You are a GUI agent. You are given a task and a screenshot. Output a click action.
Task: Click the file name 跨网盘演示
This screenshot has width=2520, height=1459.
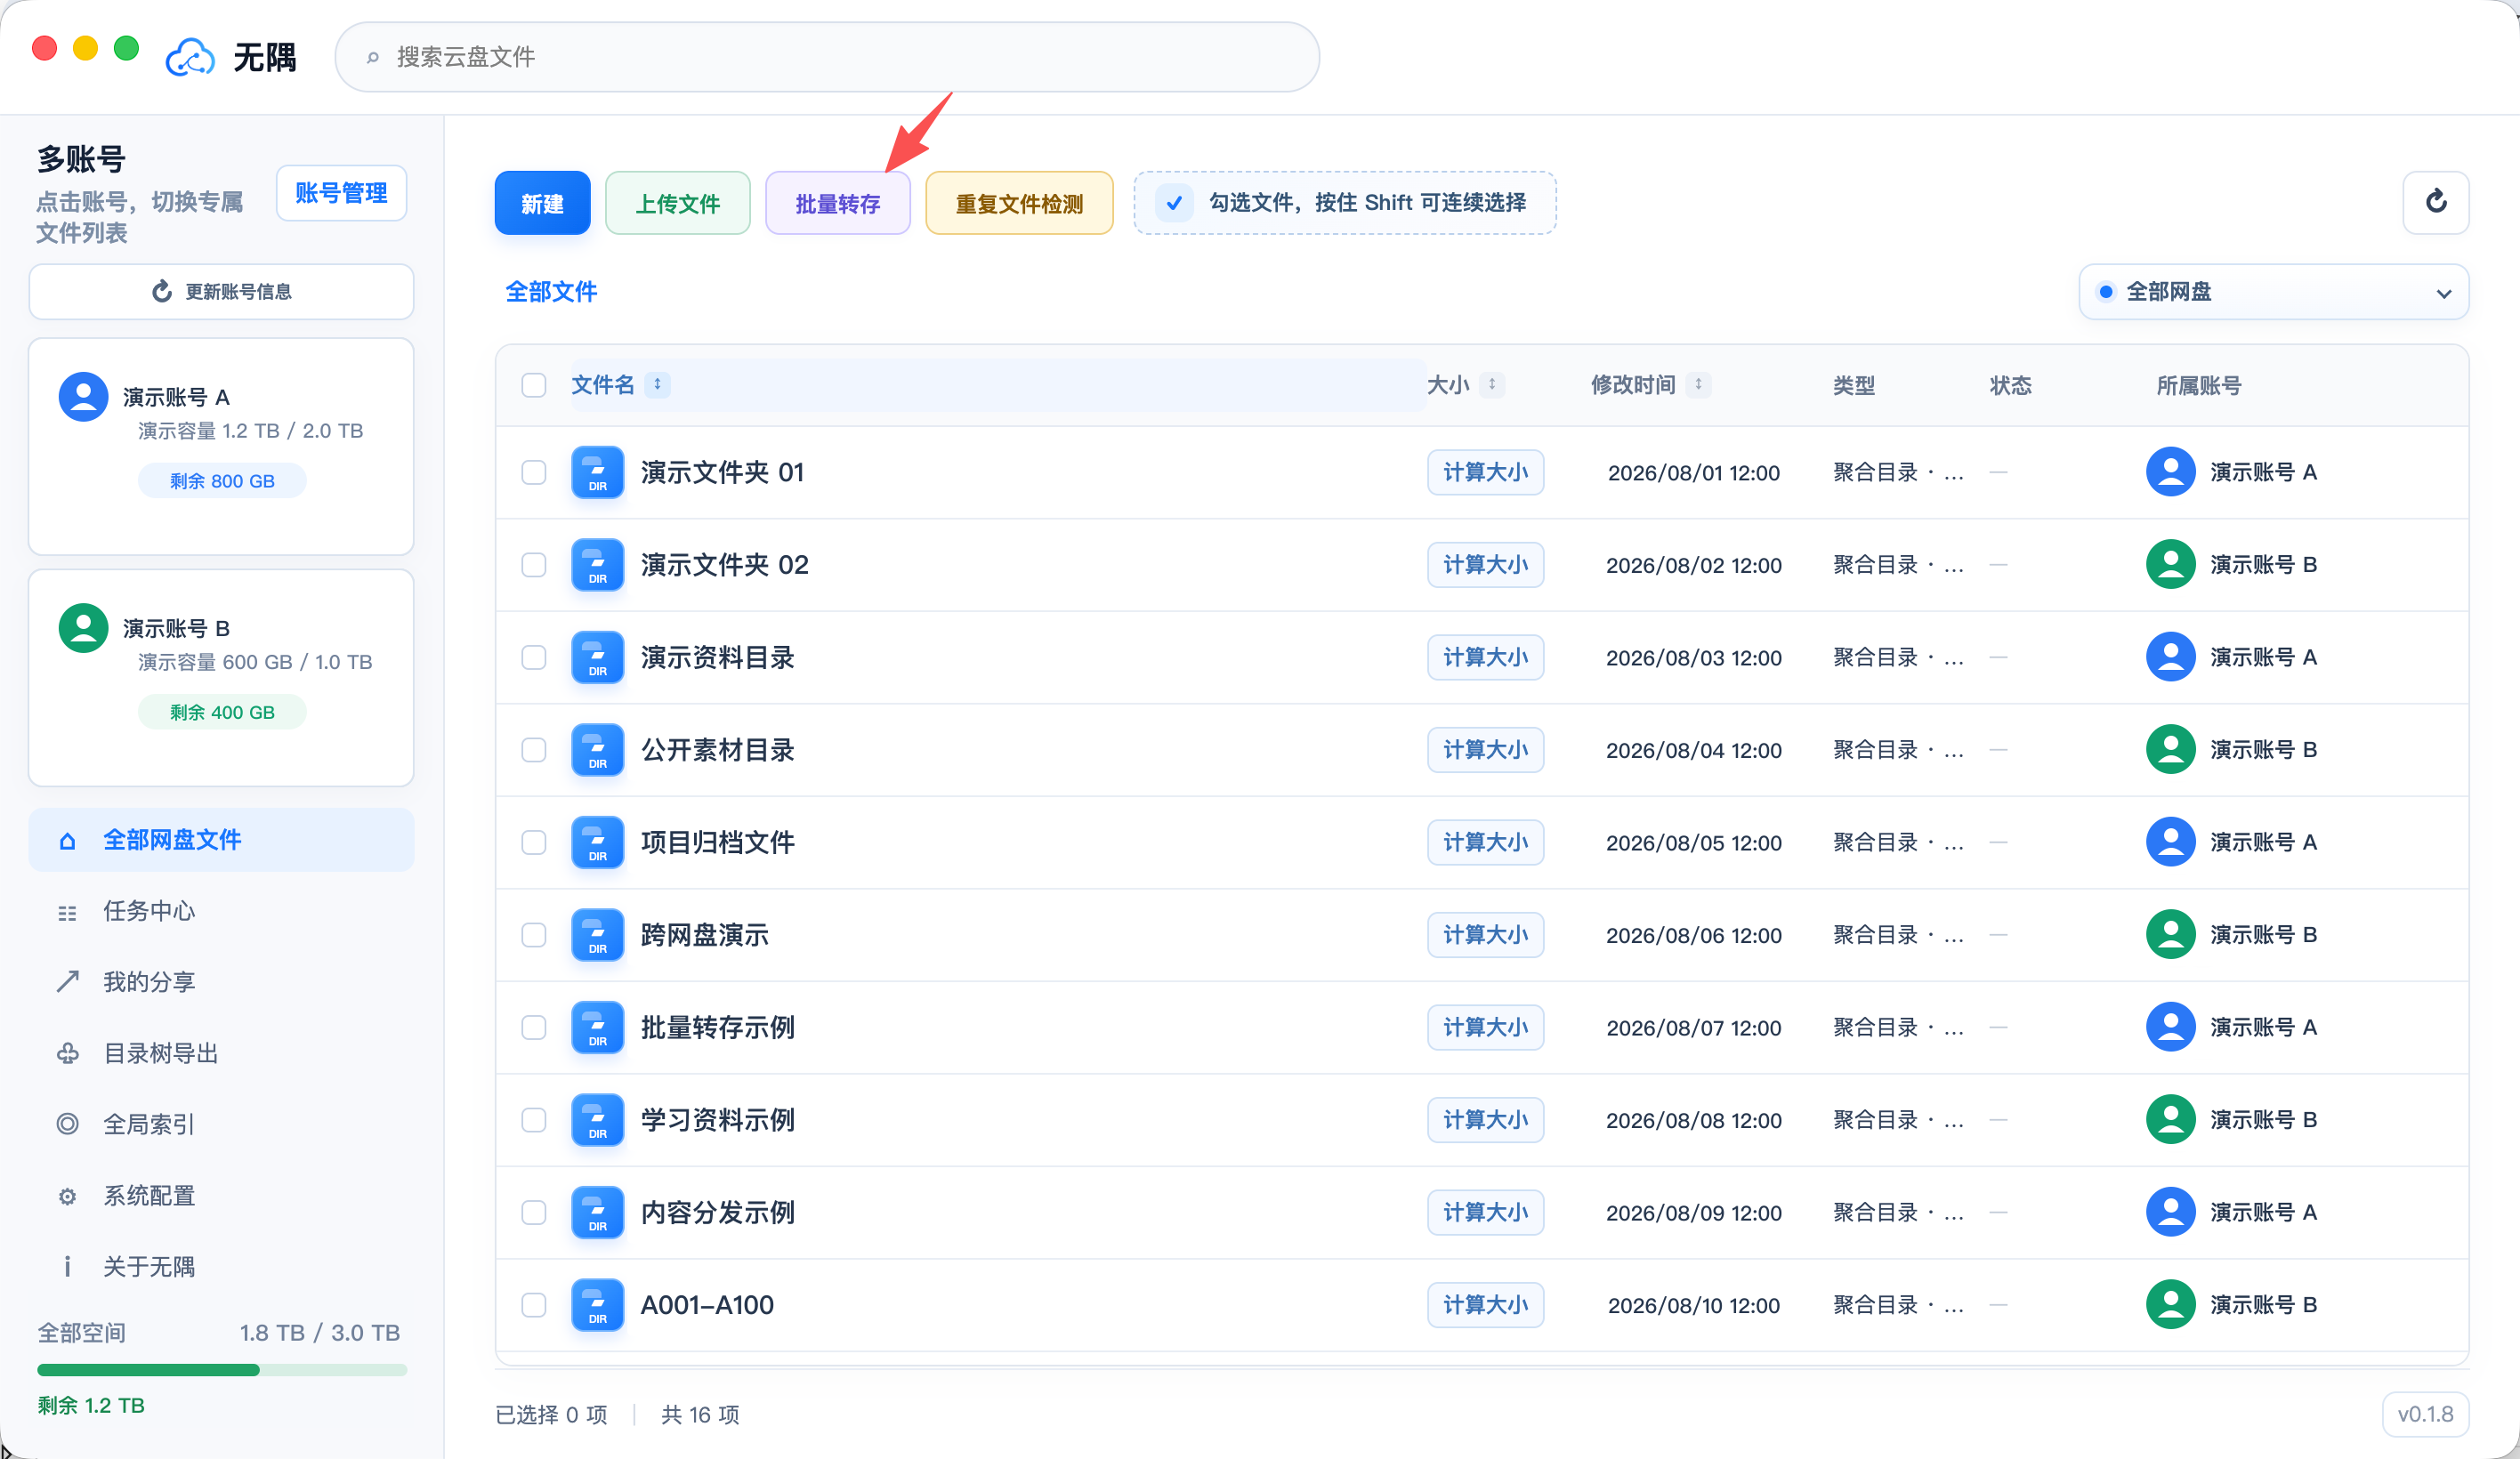[x=704, y=935]
